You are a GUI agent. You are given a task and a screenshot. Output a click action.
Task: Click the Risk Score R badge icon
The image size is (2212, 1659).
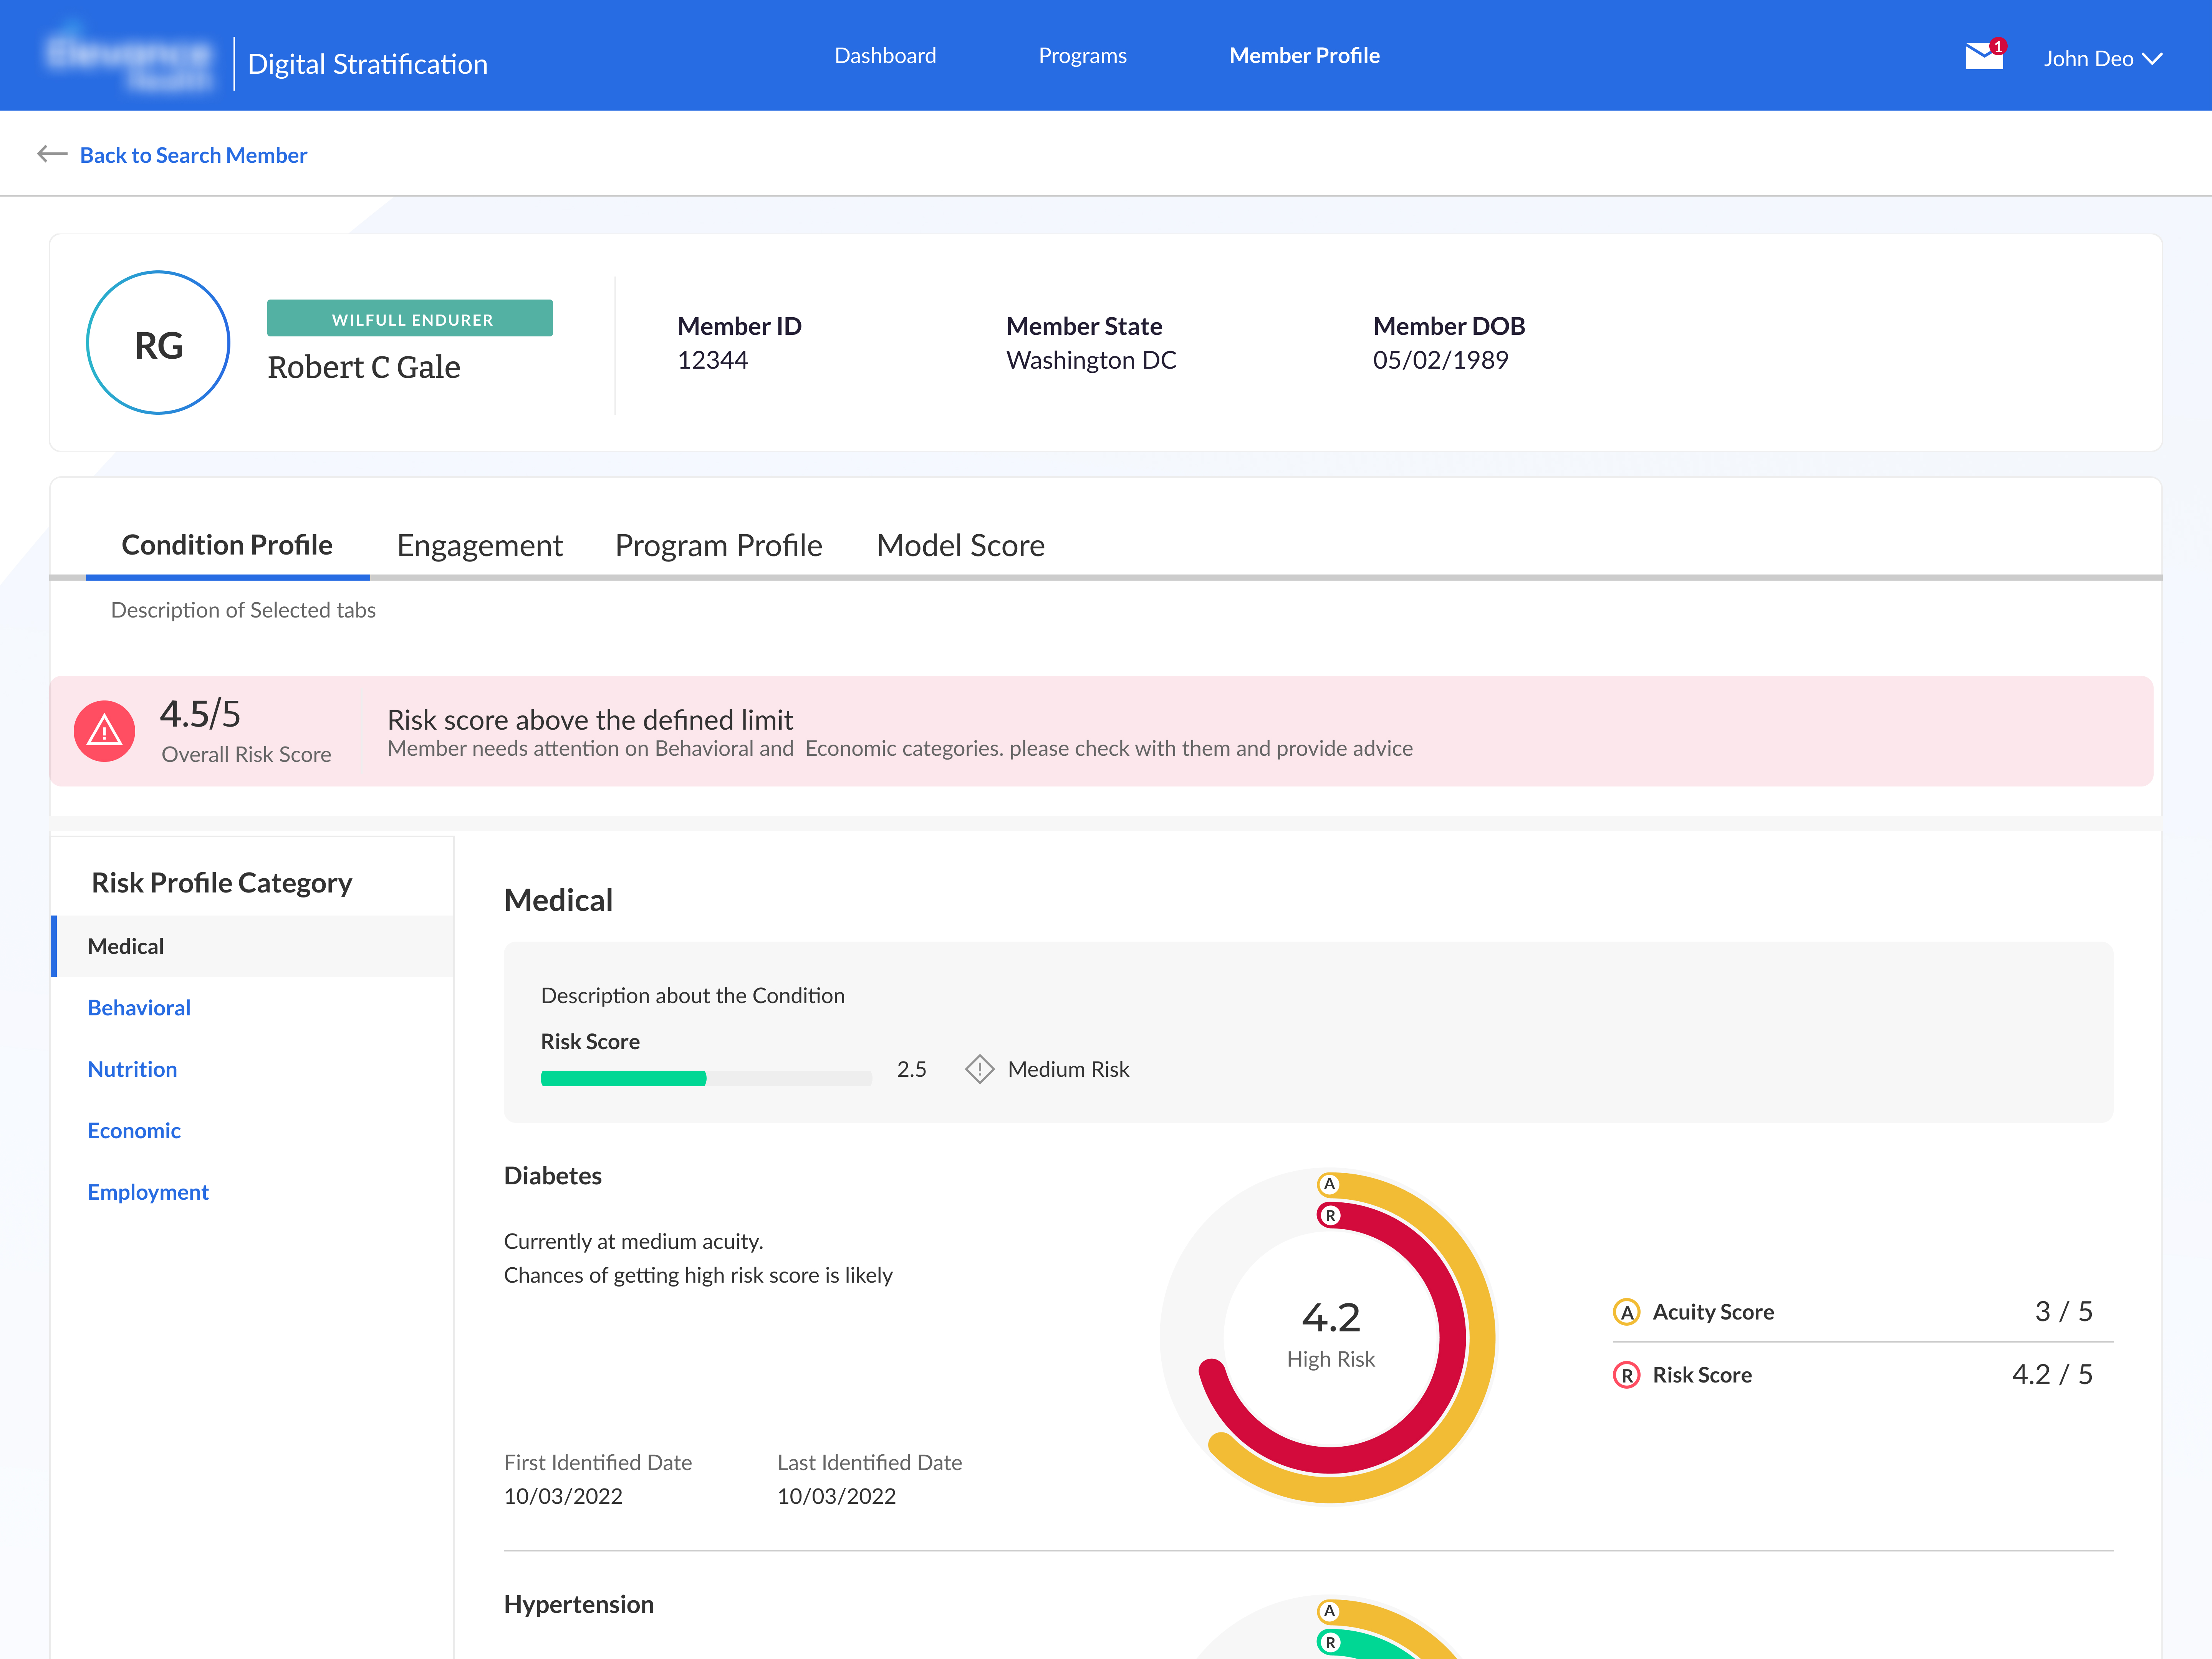1628,1374
